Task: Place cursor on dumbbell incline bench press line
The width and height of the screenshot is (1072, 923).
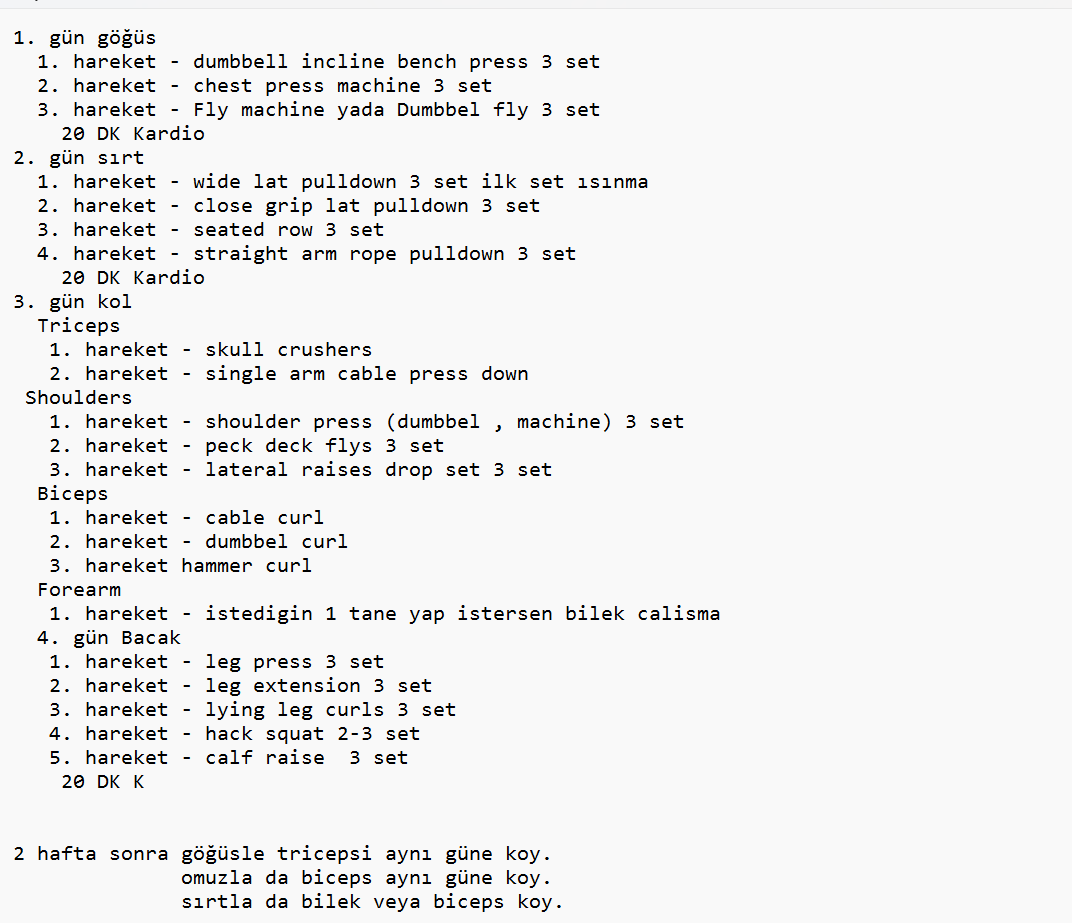Action: click(319, 62)
